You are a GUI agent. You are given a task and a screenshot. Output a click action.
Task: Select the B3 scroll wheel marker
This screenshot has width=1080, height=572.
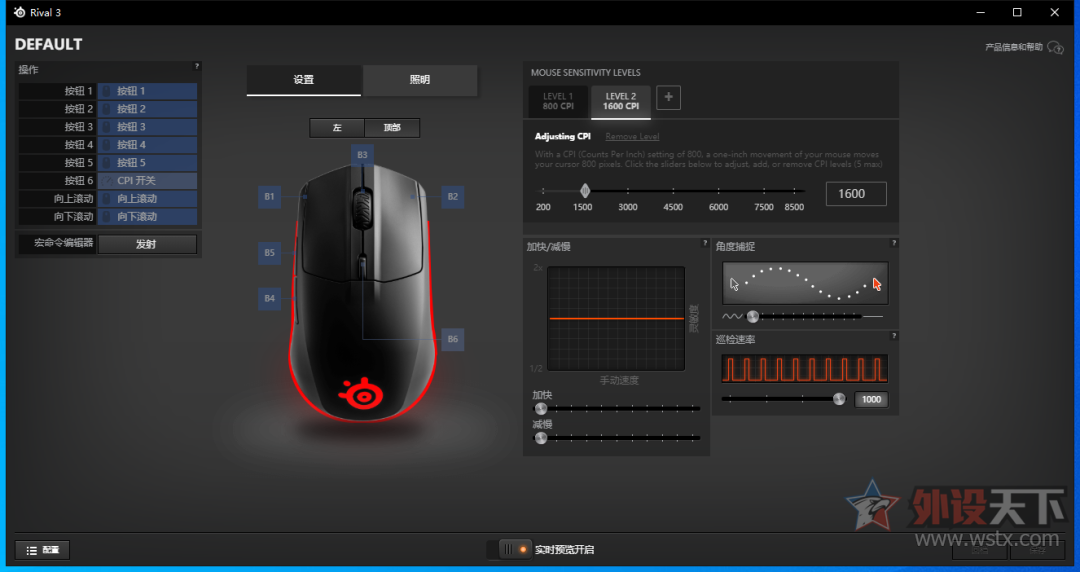[x=362, y=155]
